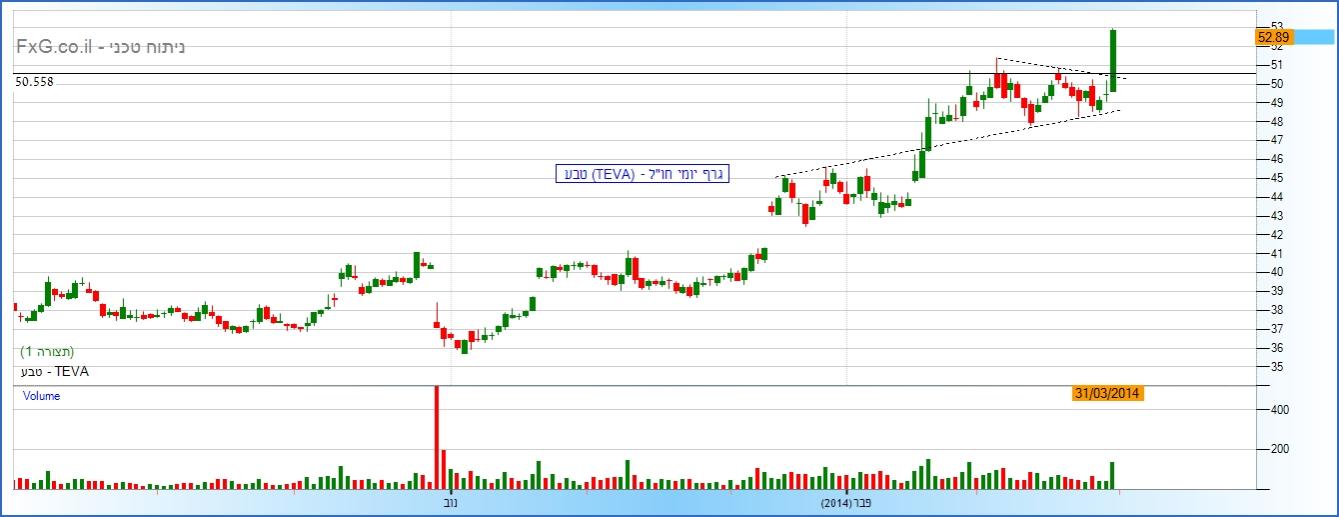This screenshot has height=517, width=1339.
Task: Click the green (תצורה 1) label
Action: pyautogui.click(x=47, y=352)
